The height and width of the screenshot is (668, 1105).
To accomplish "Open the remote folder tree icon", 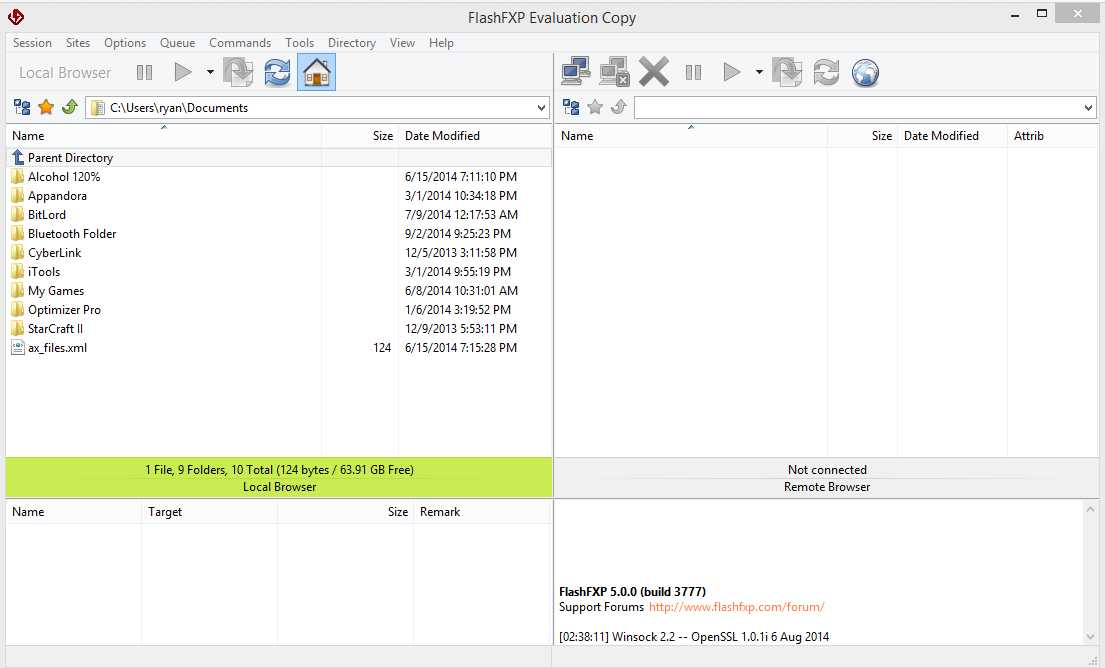I will [571, 107].
